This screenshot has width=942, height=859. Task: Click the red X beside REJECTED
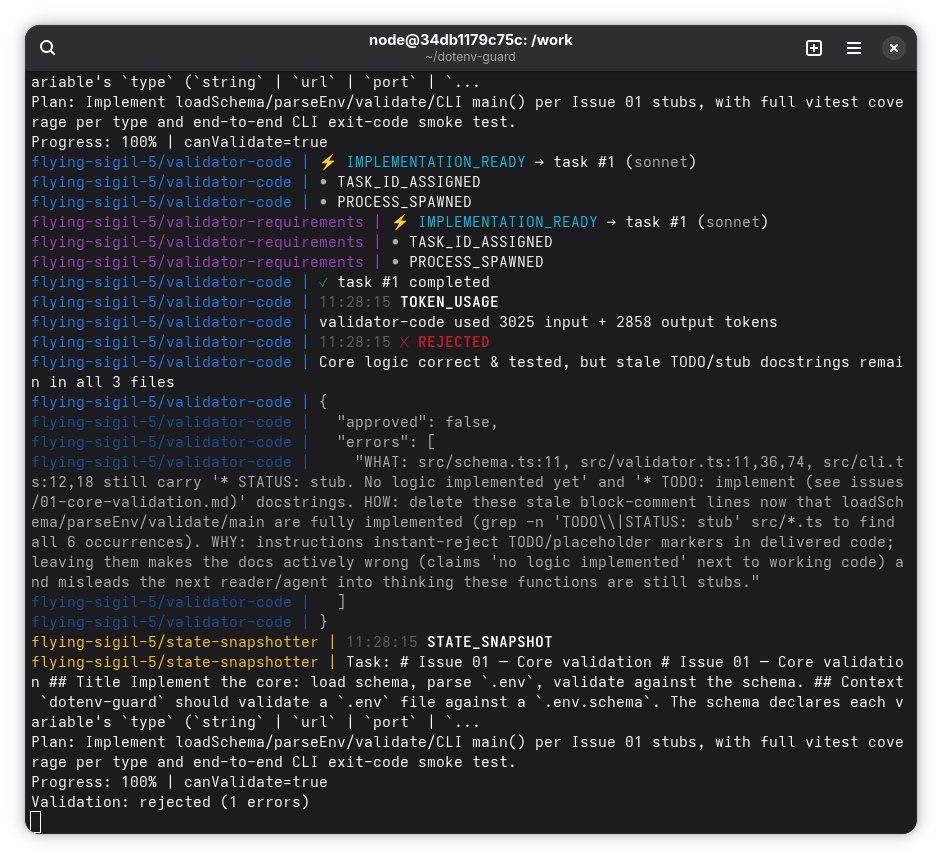pyautogui.click(x=404, y=342)
